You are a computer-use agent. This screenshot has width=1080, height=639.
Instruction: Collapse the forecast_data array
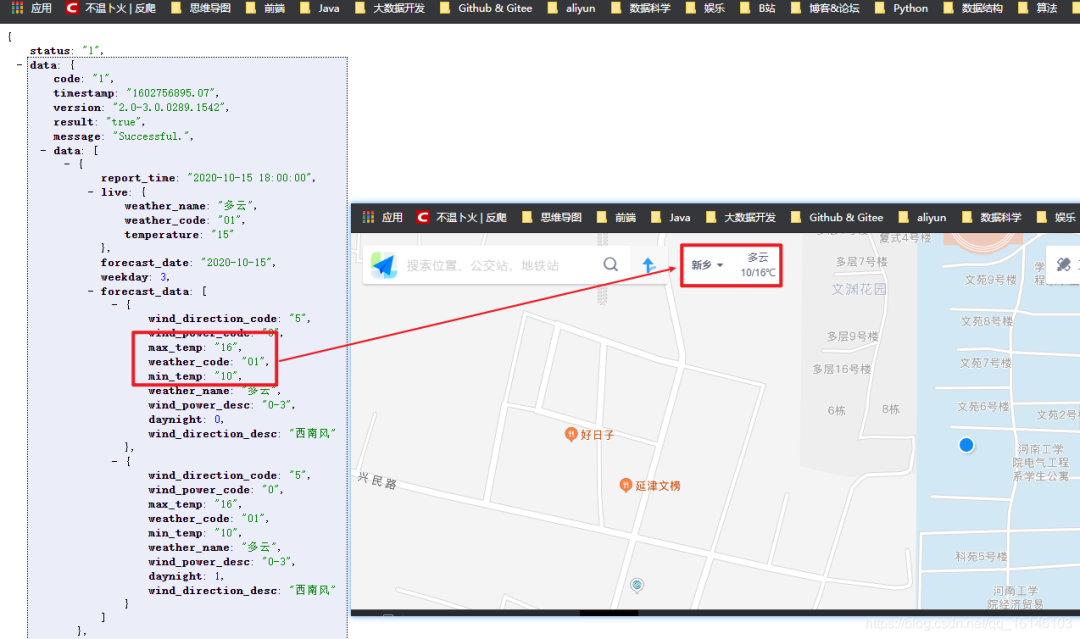point(91,291)
